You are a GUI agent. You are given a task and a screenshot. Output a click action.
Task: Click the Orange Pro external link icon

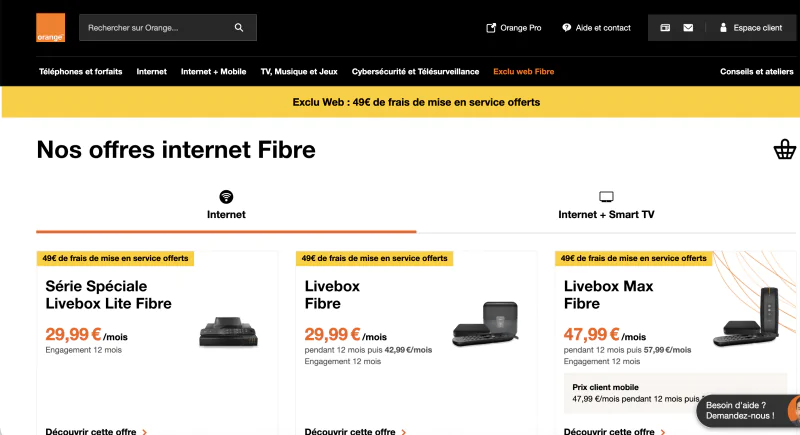pos(491,28)
